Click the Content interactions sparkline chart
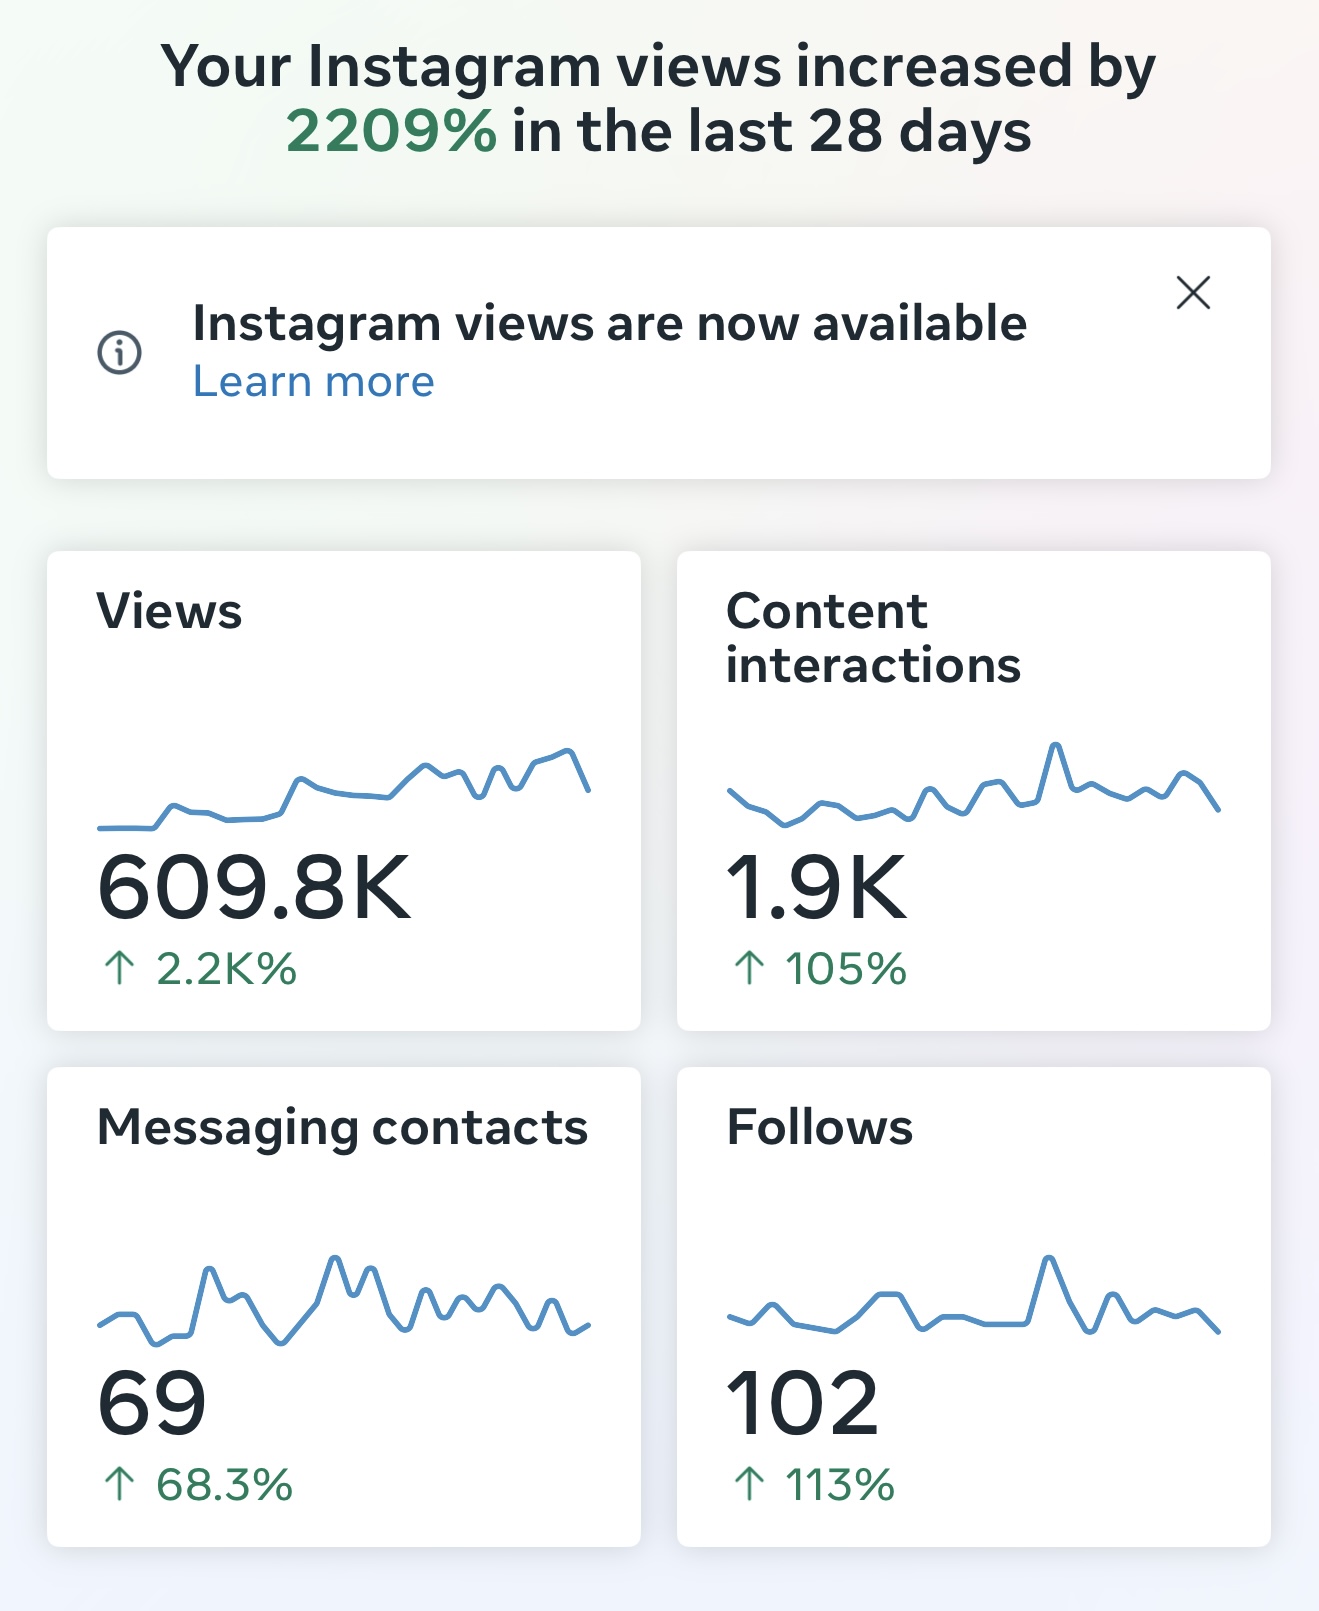The image size is (1319, 1611). (x=974, y=785)
